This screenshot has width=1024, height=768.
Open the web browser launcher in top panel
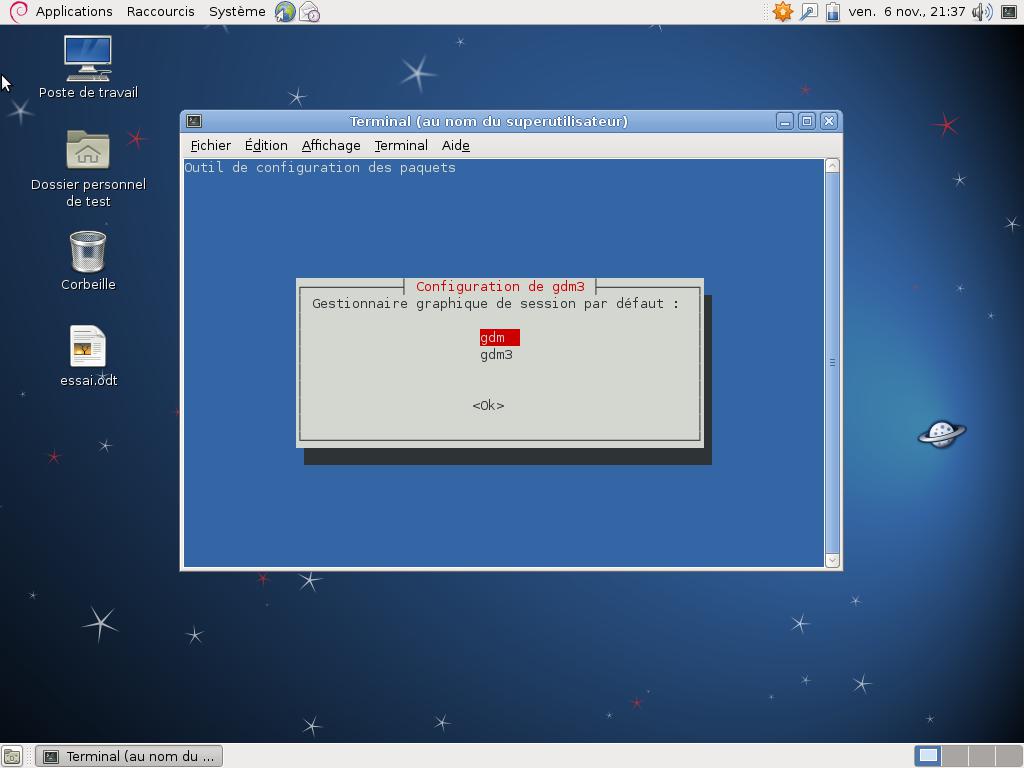(x=285, y=12)
